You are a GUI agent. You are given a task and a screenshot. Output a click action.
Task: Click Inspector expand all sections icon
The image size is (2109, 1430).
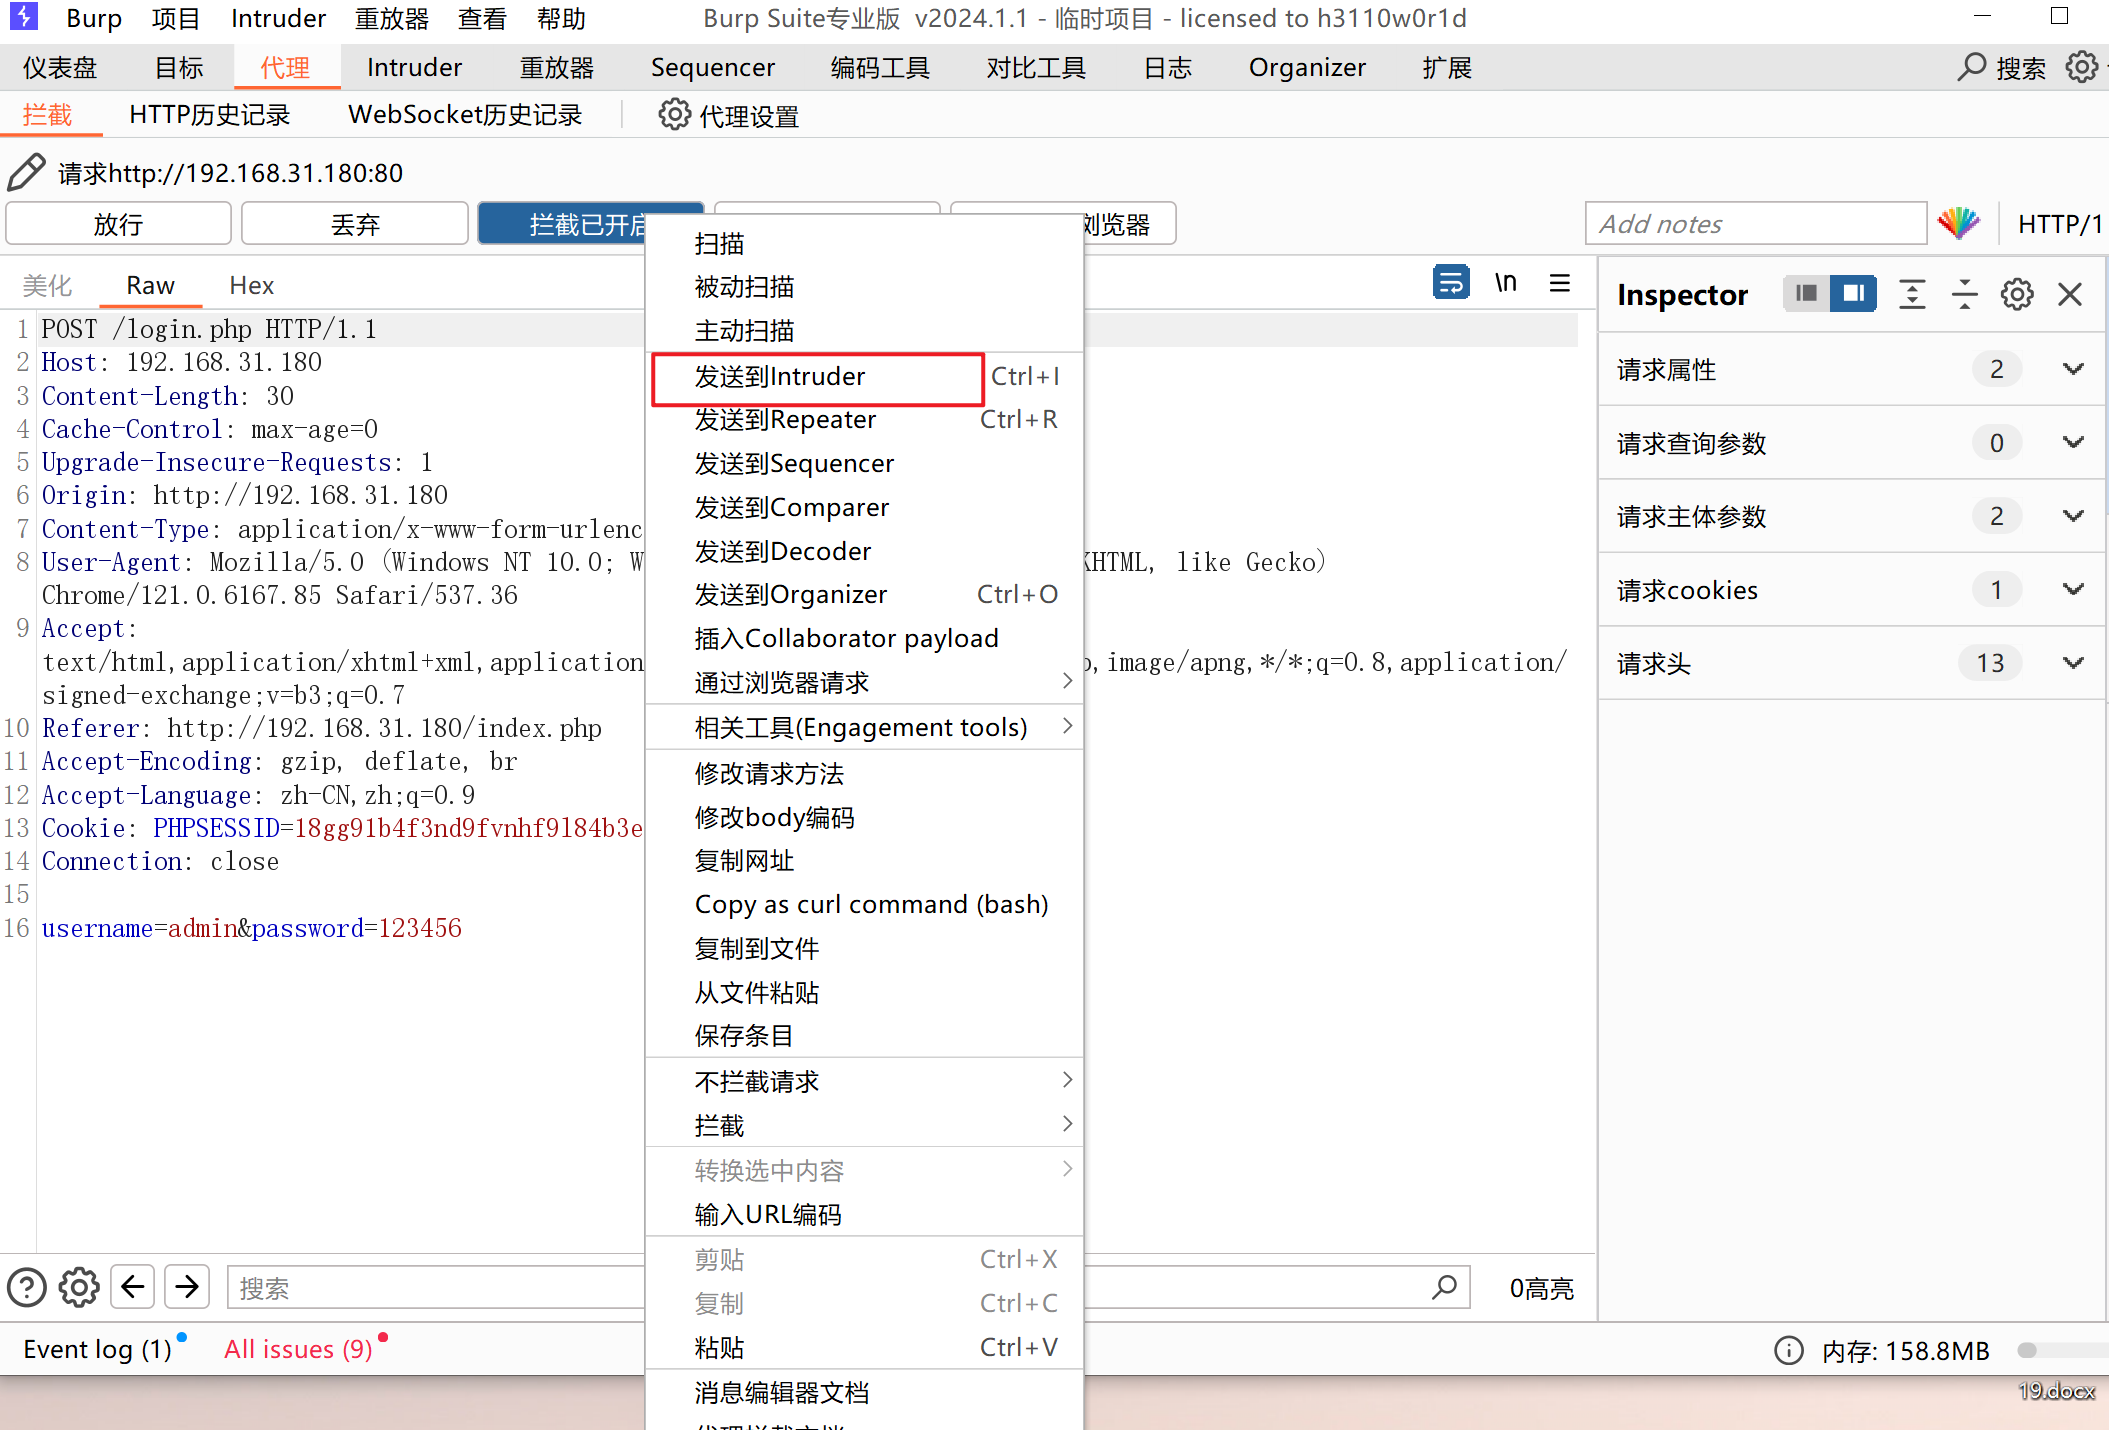coord(1911,294)
